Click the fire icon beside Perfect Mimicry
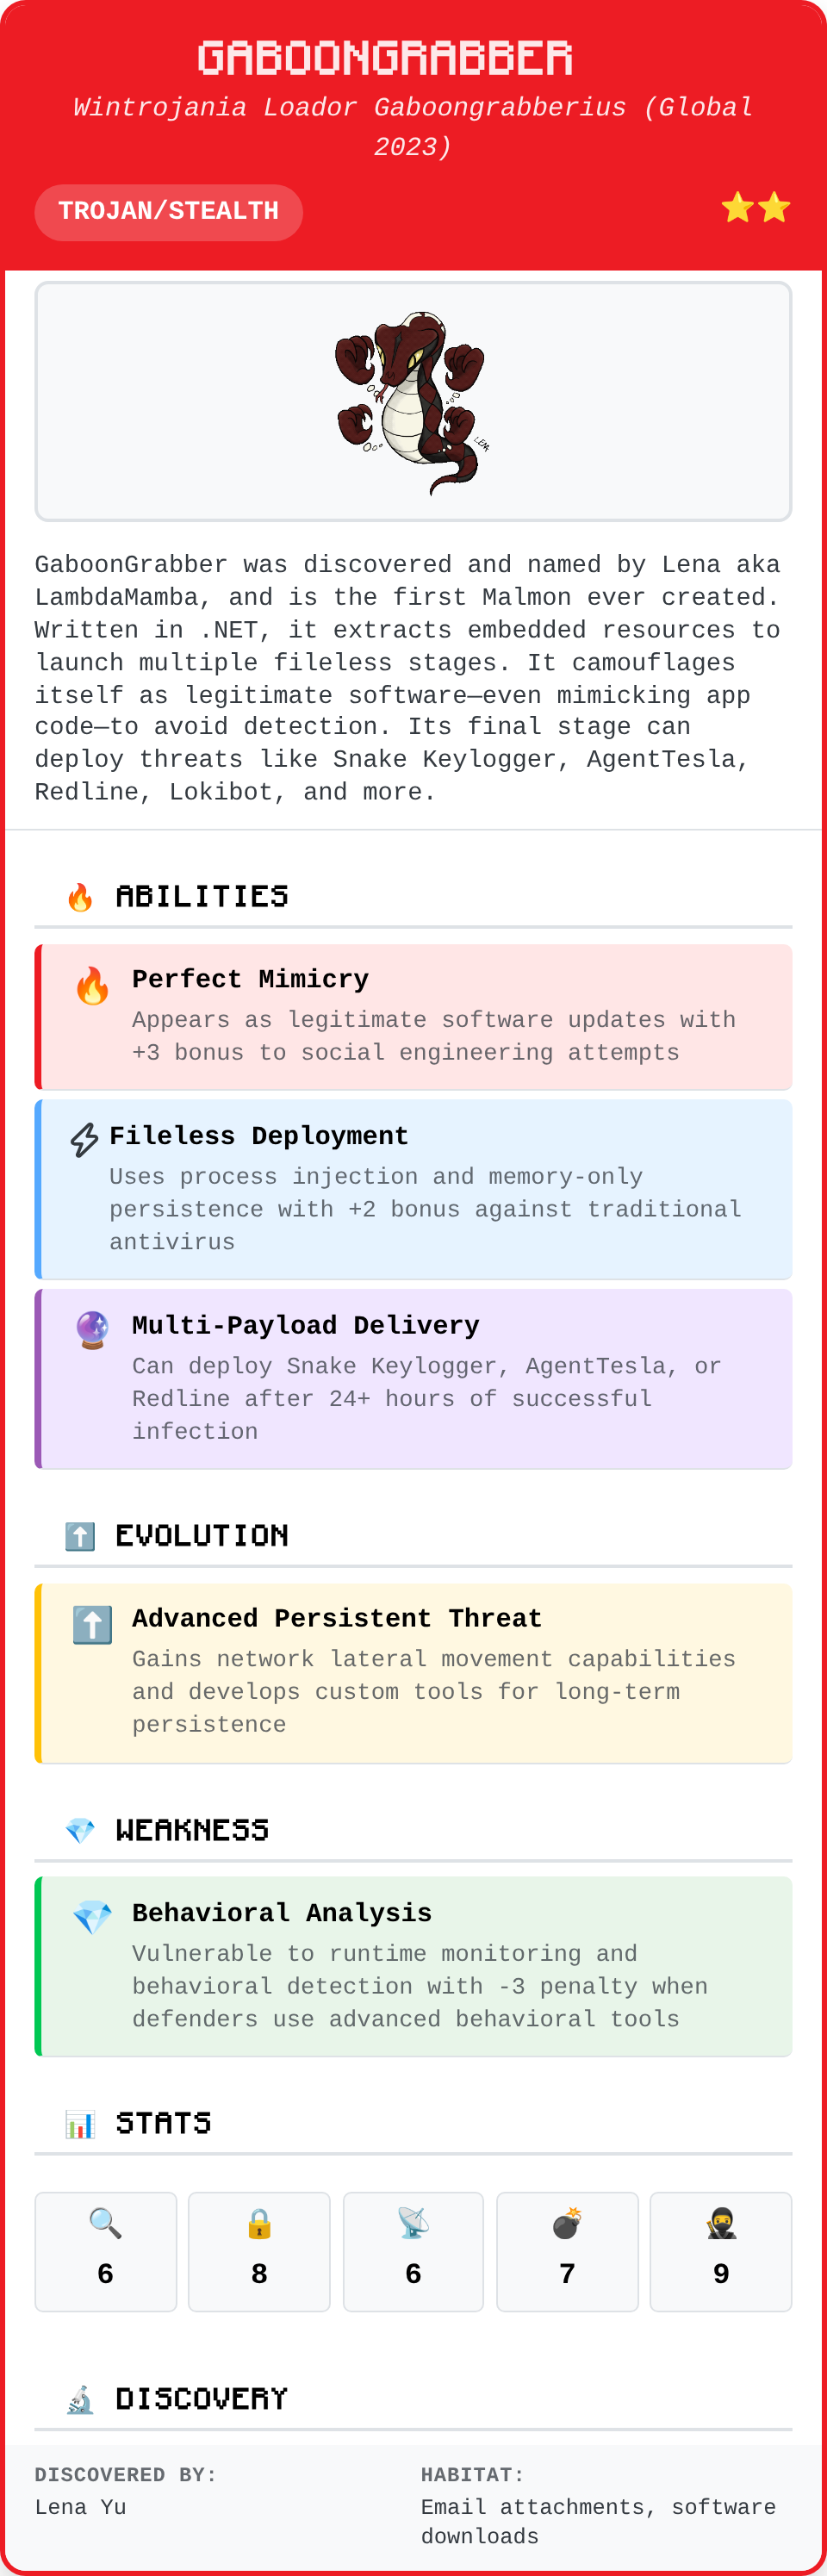The image size is (827, 2576). coord(92,986)
